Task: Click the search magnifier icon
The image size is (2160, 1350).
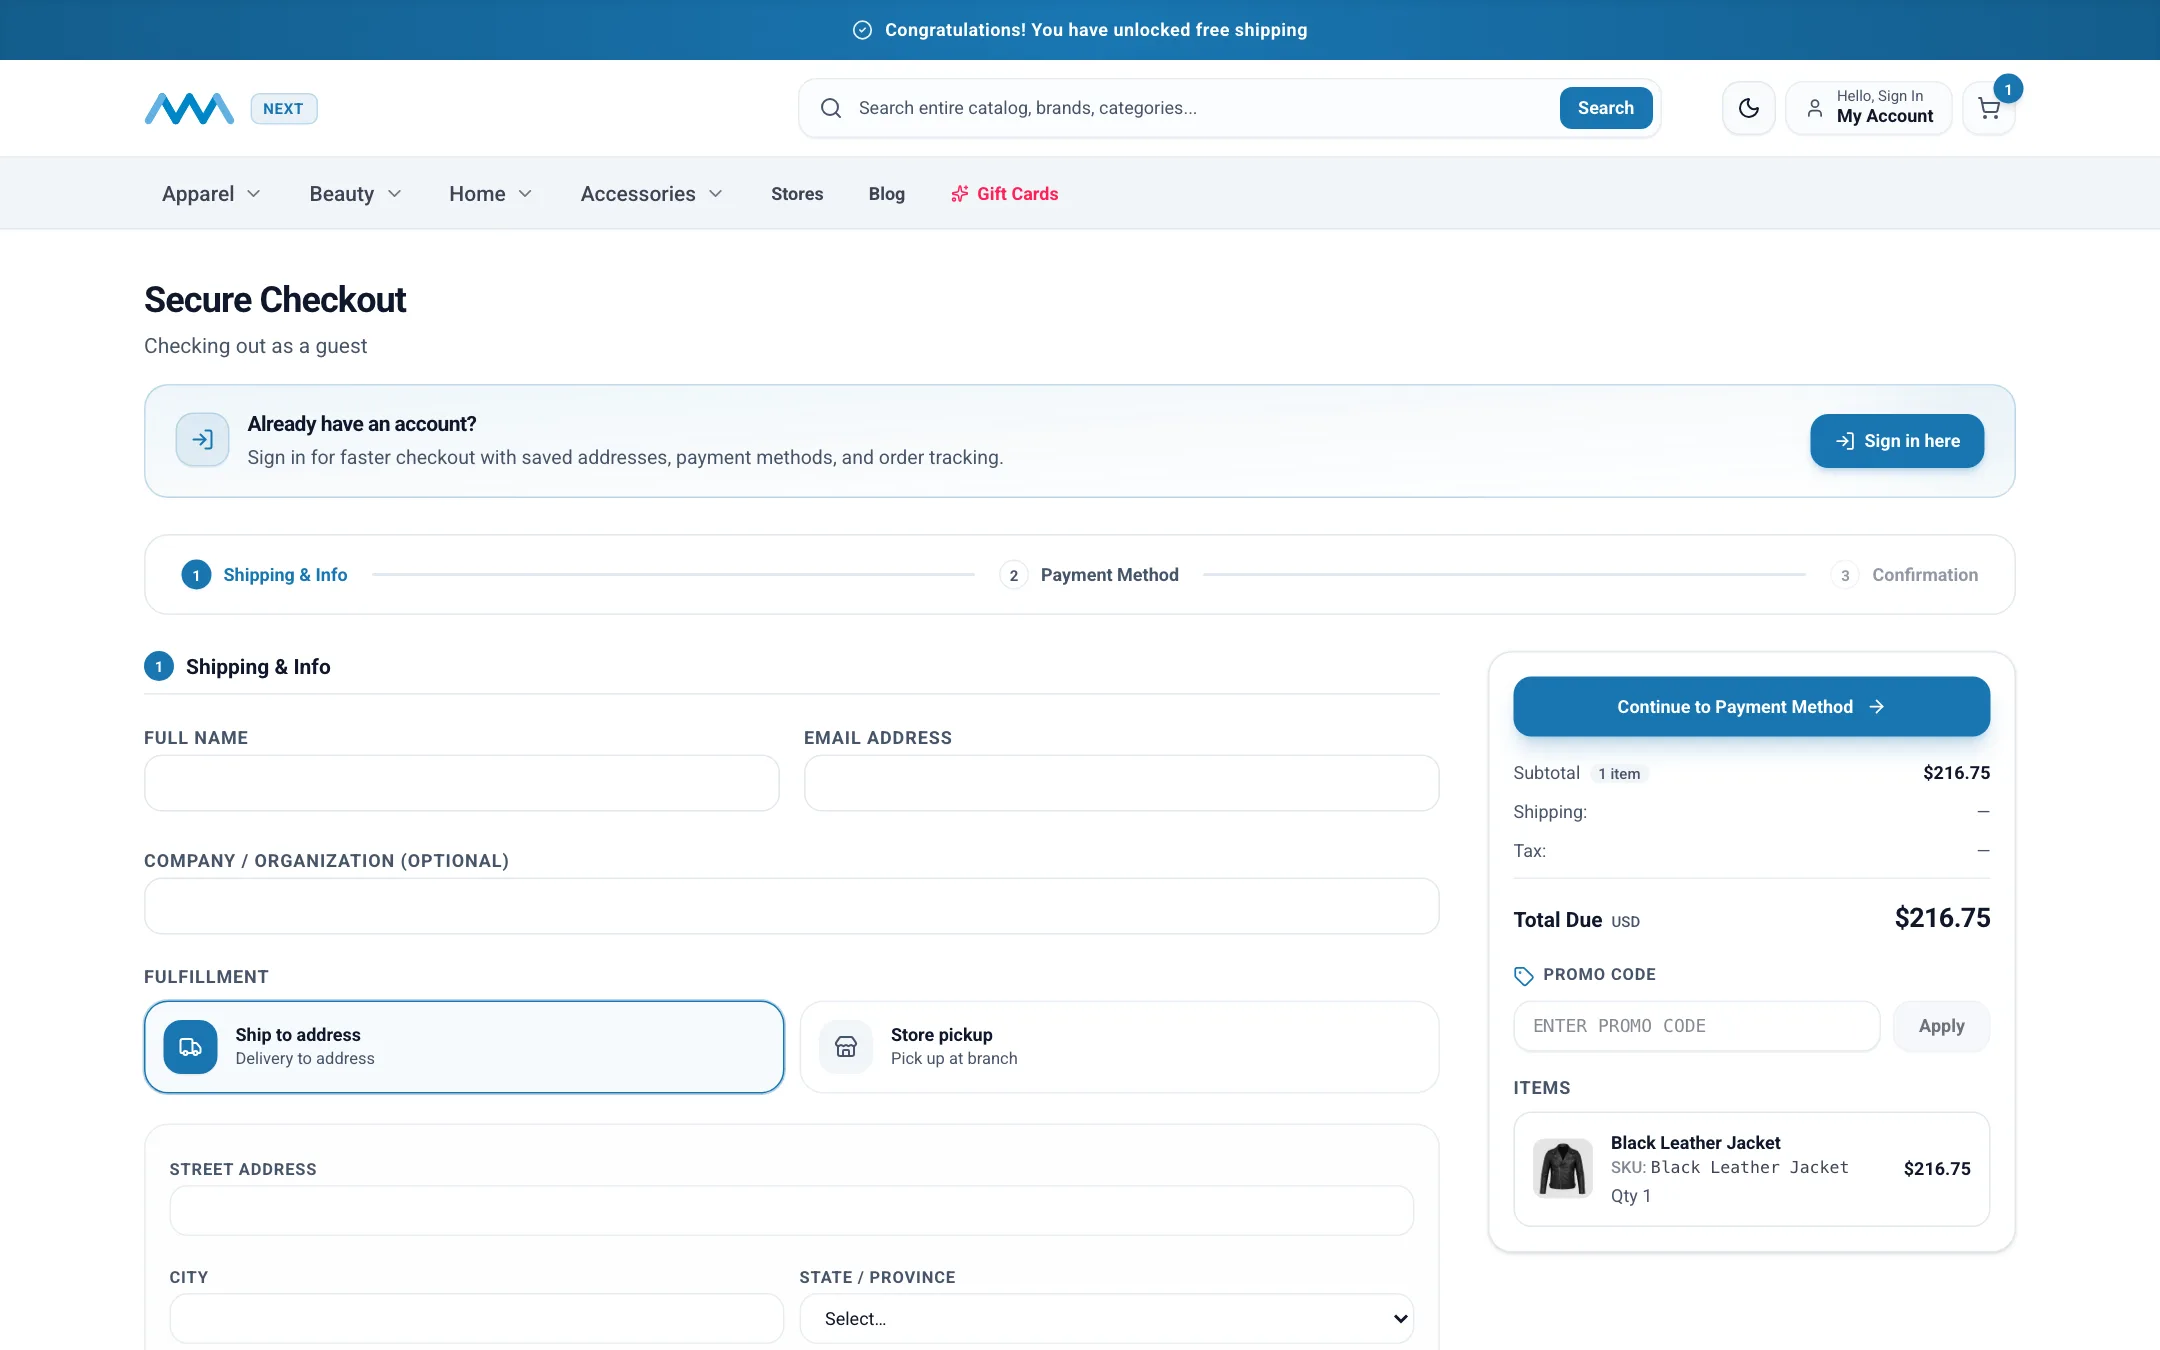Action: (x=831, y=108)
